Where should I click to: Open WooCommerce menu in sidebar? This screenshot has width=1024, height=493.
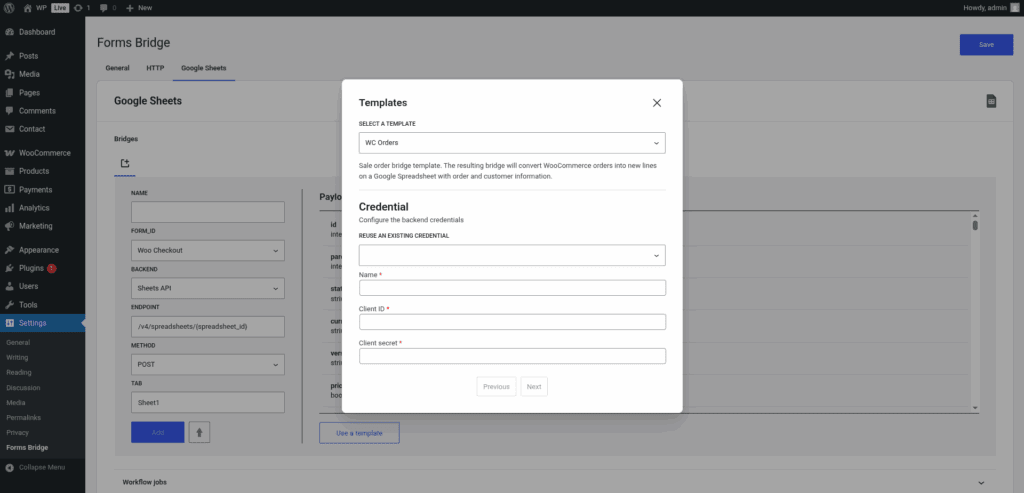tap(42, 153)
